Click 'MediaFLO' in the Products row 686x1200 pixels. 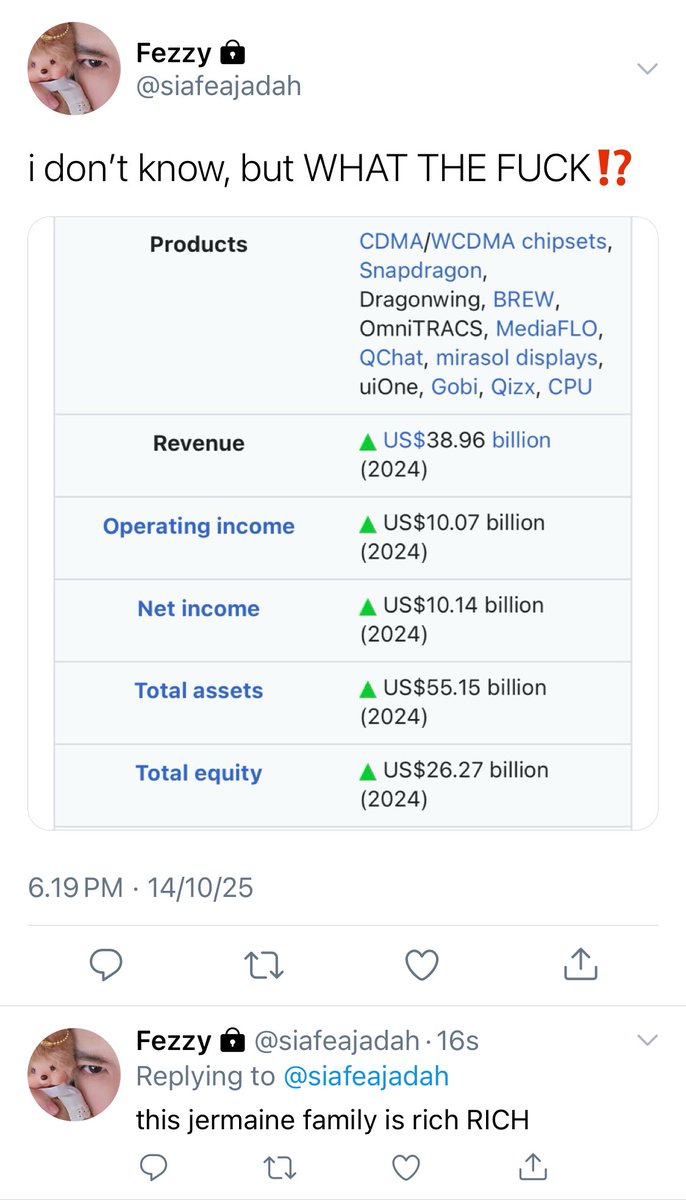point(549,329)
